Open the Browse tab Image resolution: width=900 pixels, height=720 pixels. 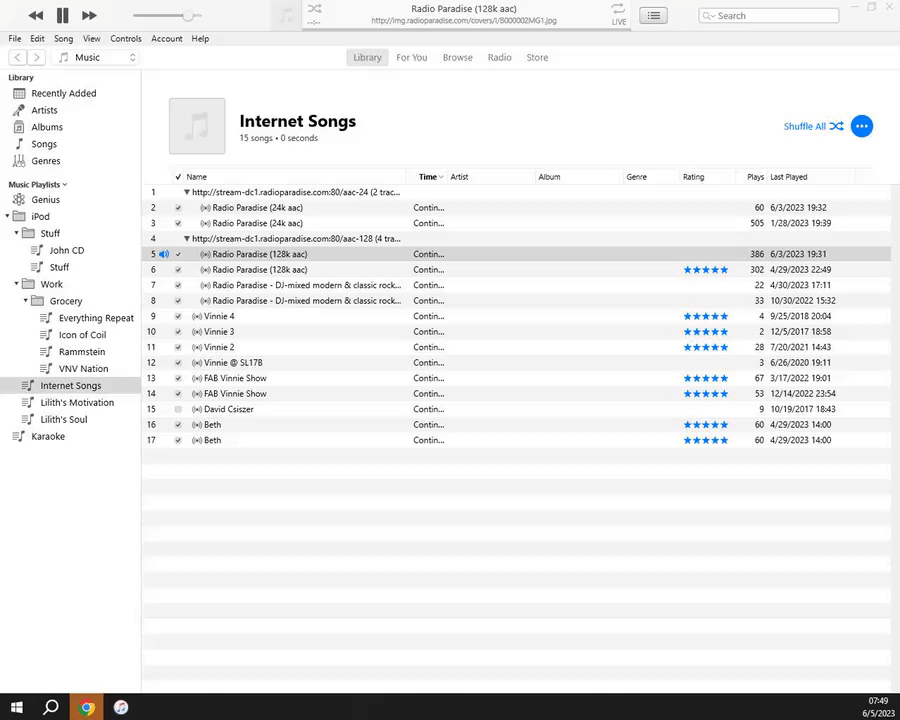tap(457, 57)
